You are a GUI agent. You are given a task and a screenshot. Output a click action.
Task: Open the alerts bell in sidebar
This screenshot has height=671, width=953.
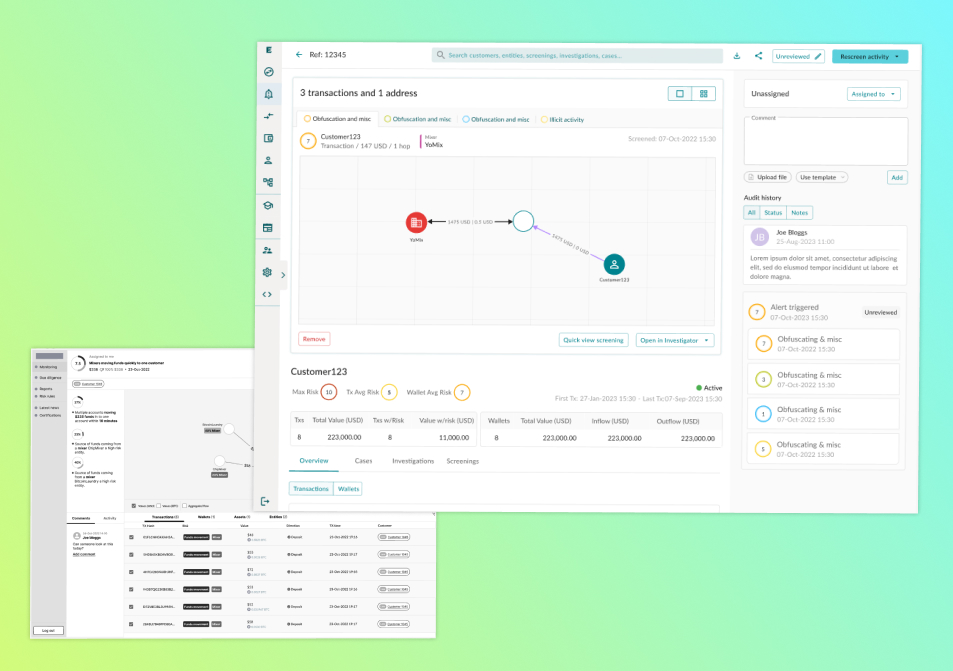coord(268,94)
